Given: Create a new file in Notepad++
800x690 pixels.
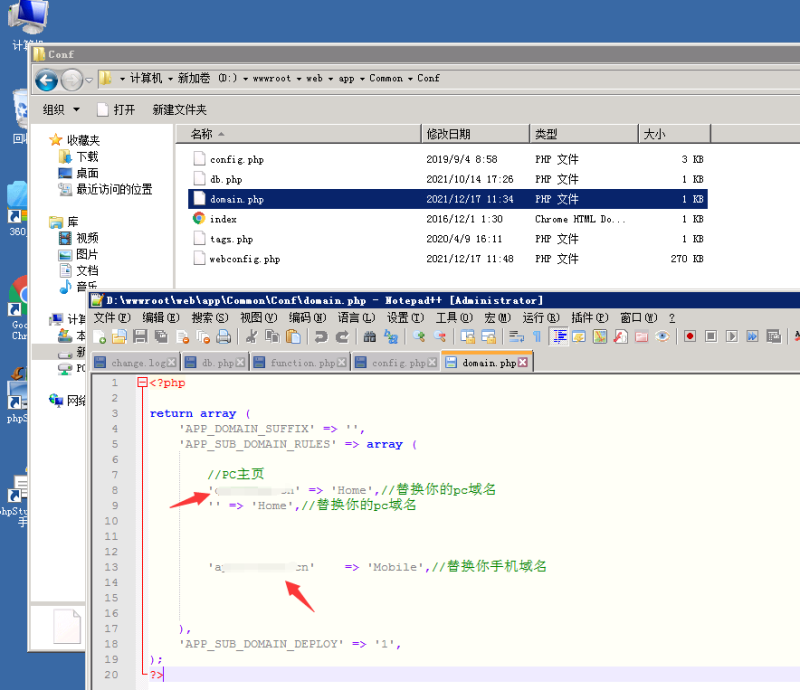Looking at the screenshot, I should point(100,337).
